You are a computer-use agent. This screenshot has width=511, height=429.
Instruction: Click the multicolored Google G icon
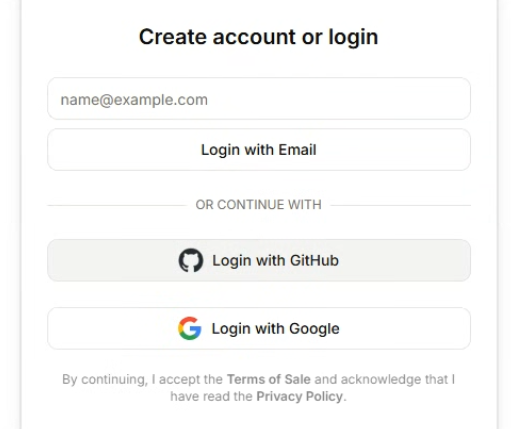pyautogui.click(x=190, y=328)
